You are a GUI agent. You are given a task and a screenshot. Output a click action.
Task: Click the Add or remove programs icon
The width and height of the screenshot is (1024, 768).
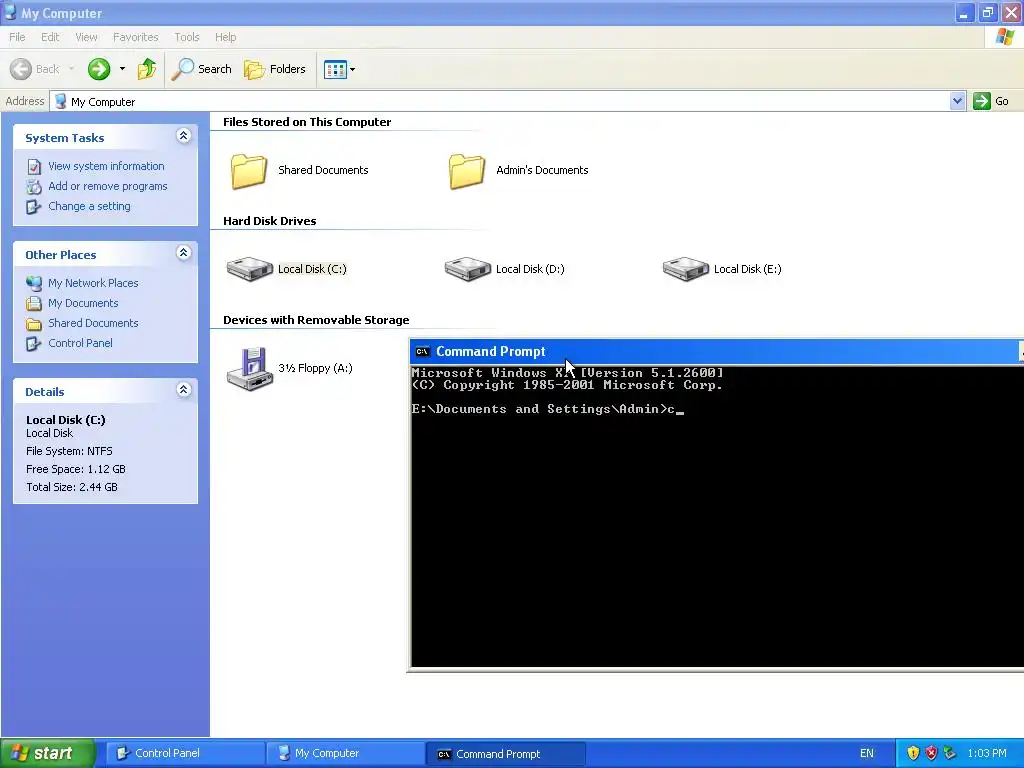coord(34,187)
